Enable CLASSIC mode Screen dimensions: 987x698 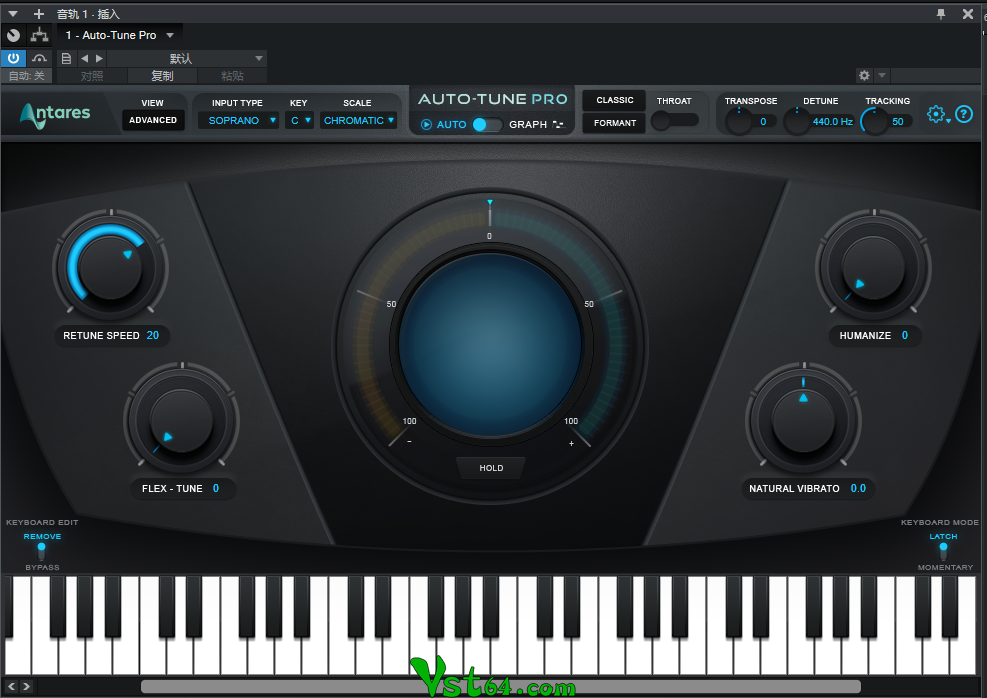click(614, 100)
